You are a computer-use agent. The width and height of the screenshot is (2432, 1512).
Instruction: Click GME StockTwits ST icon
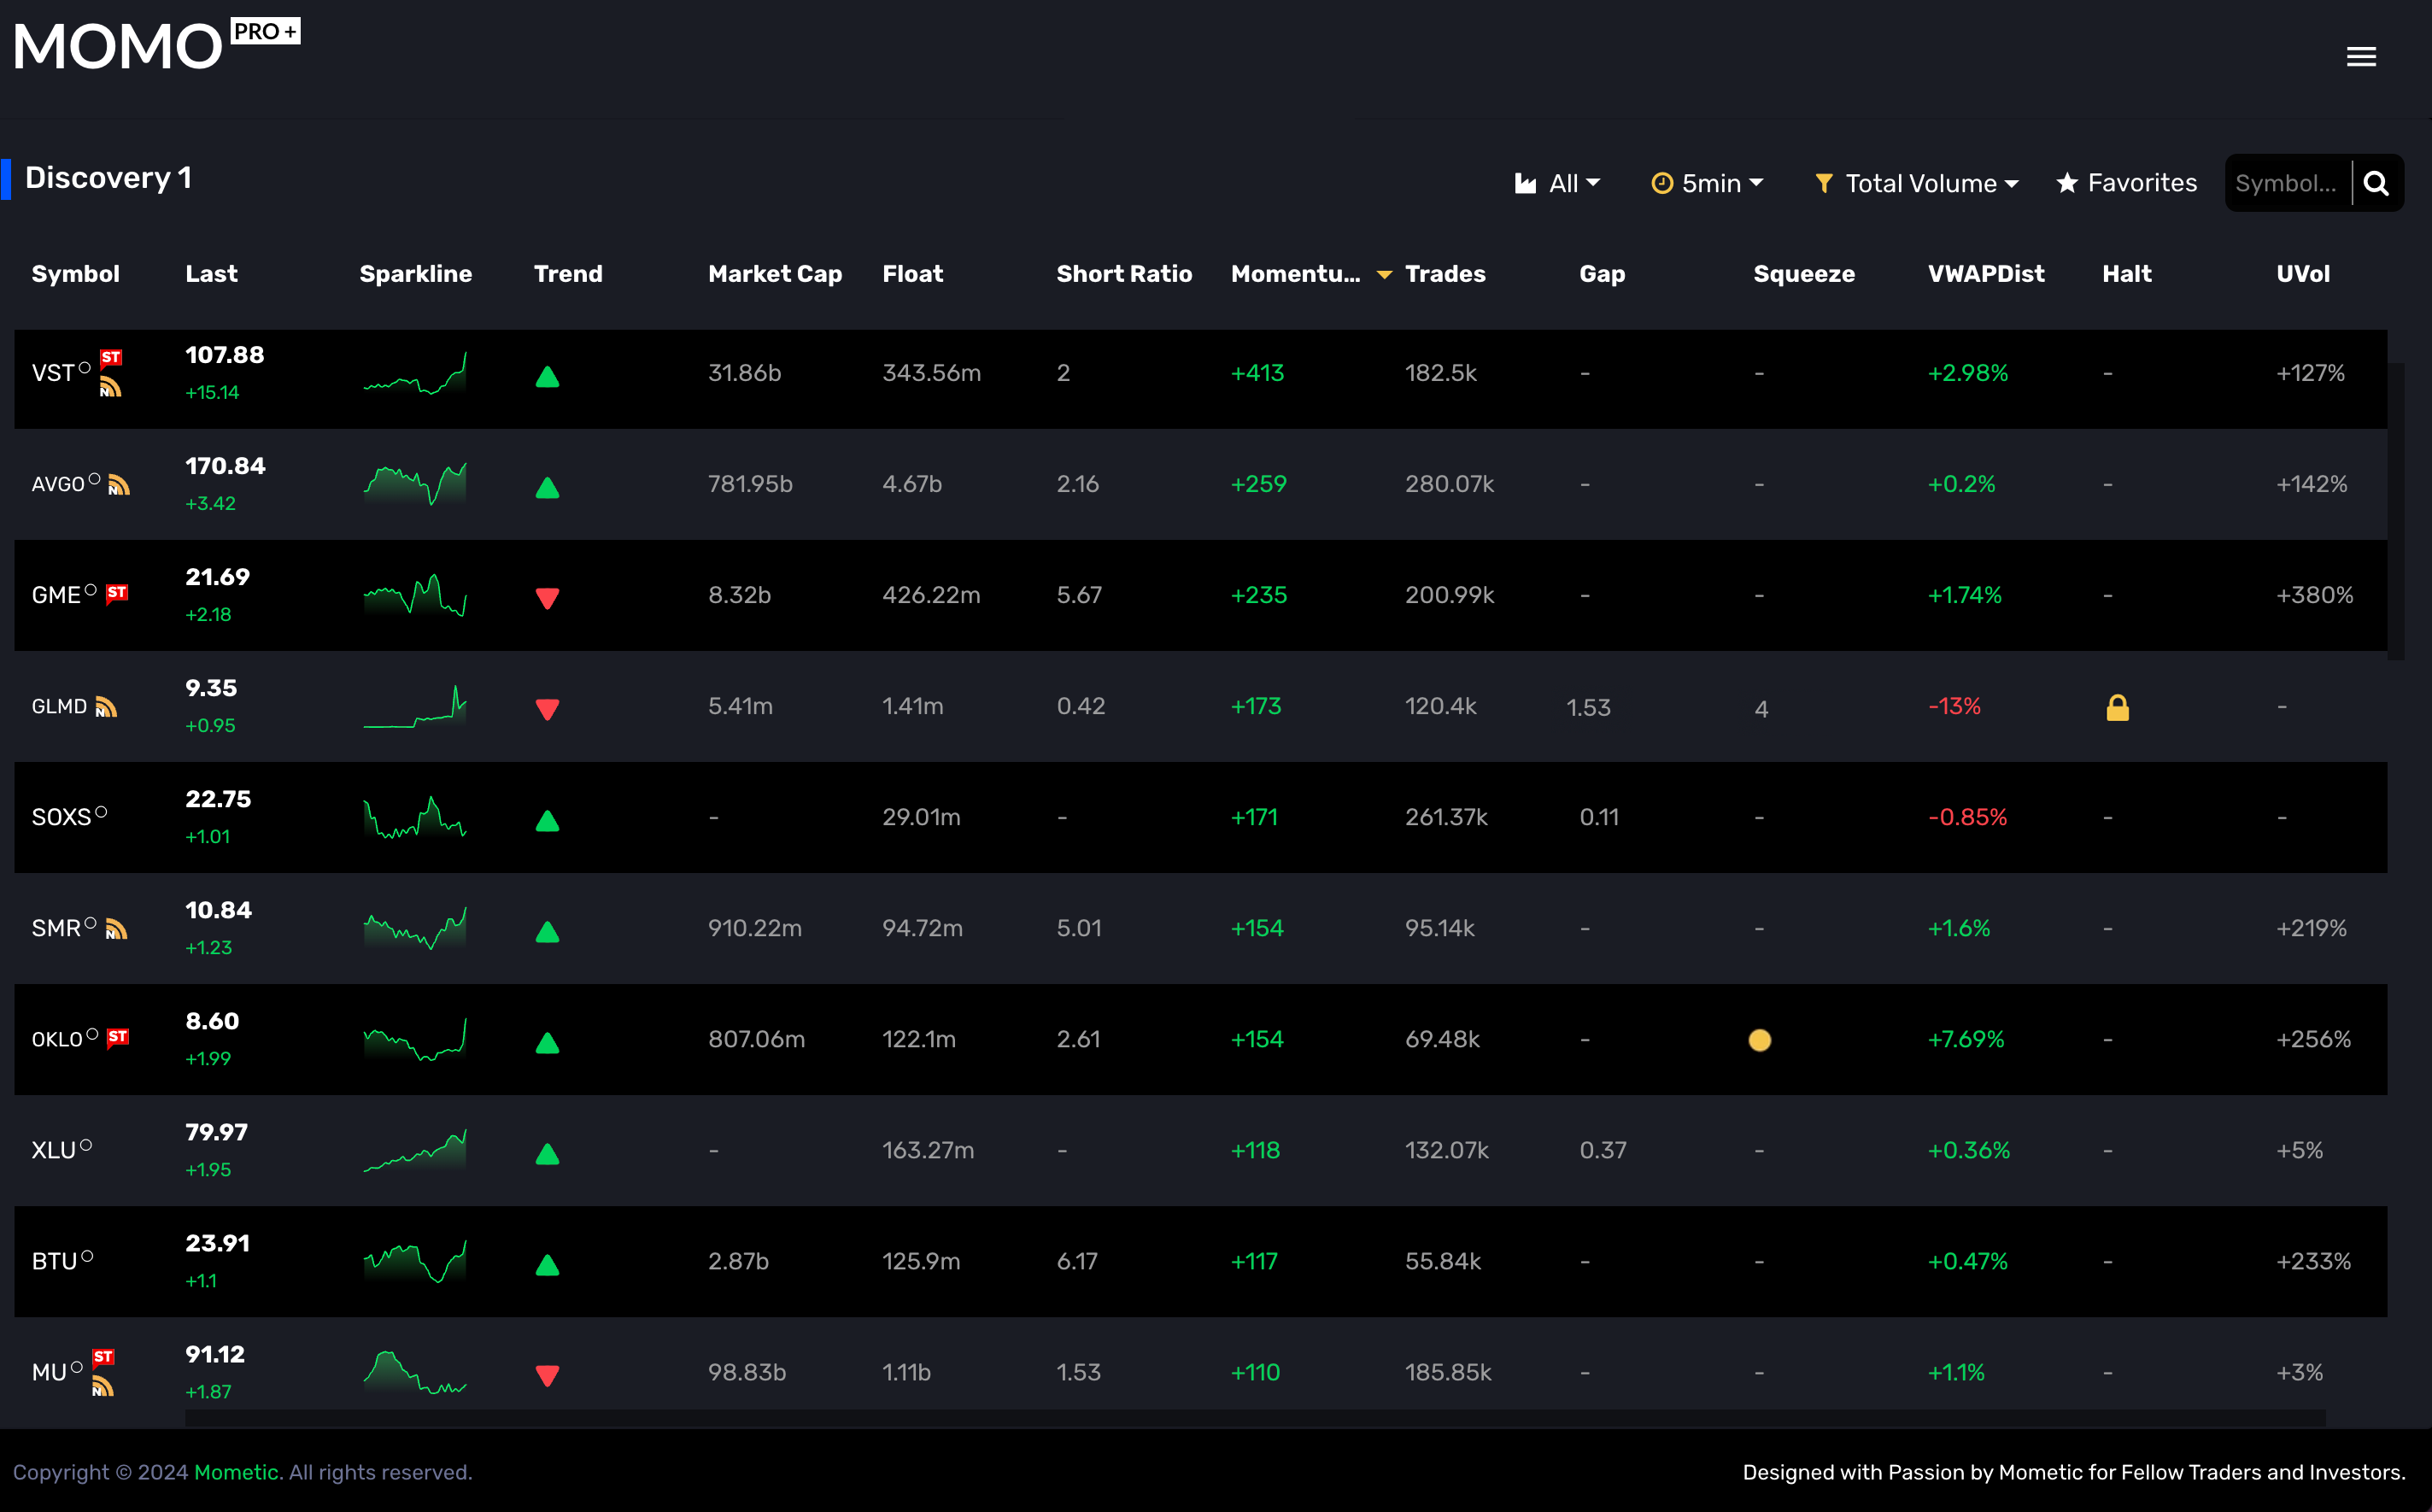click(117, 593)
